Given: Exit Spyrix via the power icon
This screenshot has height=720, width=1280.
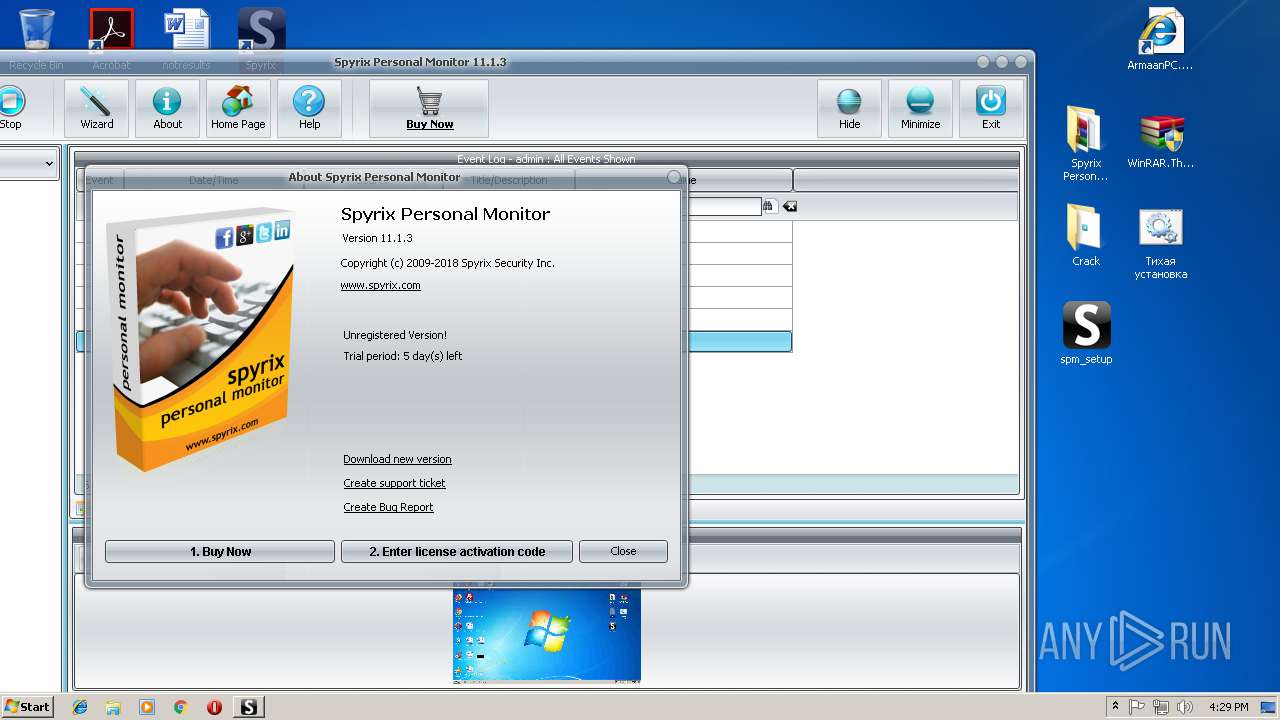Looking at the screenshot, I should [x=991, y=108].
